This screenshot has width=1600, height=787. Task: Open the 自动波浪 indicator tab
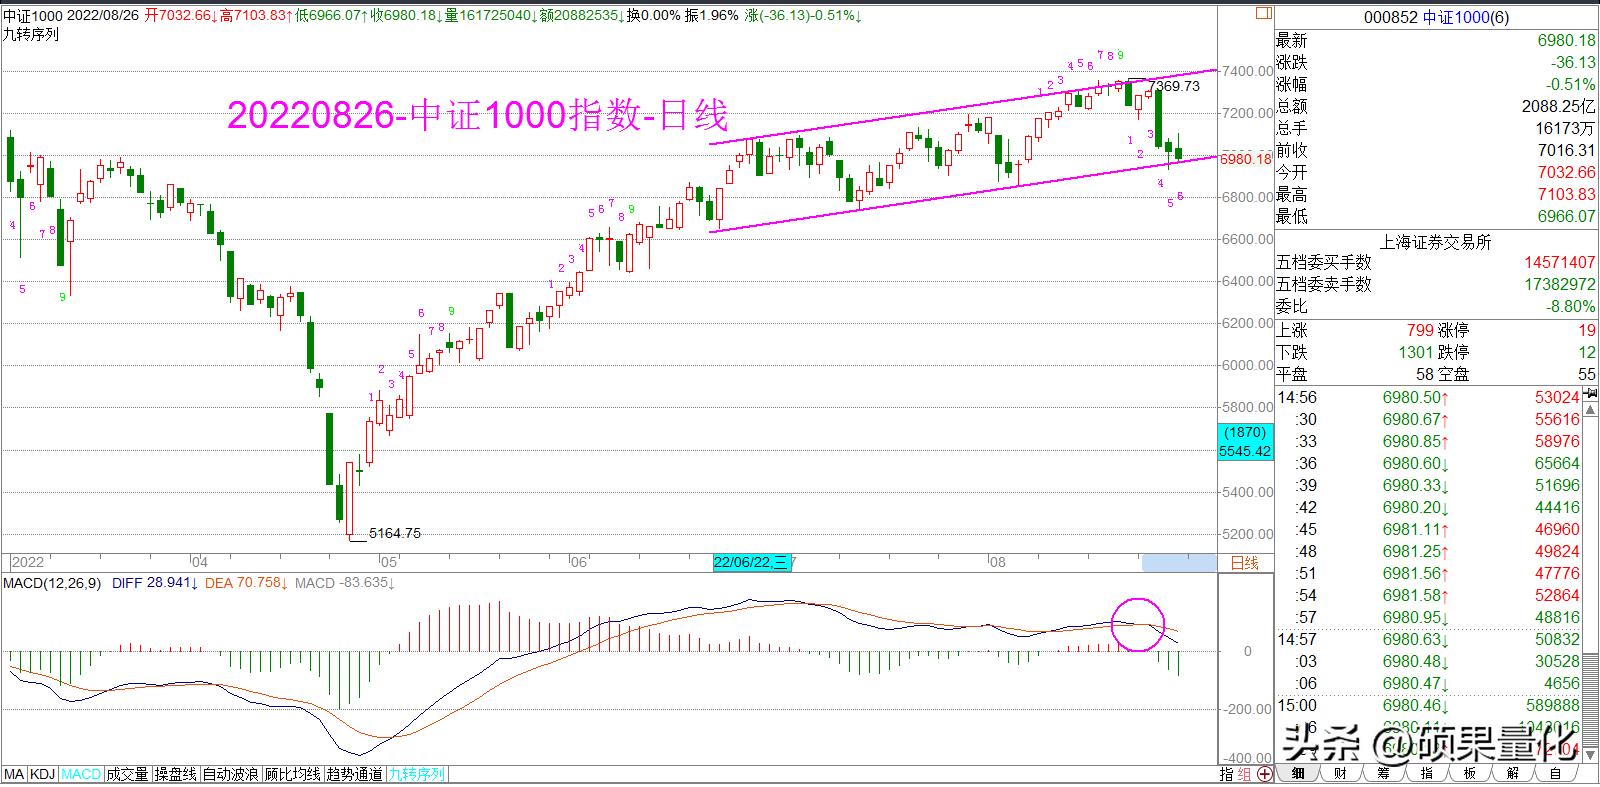click(x=230, y=775)
